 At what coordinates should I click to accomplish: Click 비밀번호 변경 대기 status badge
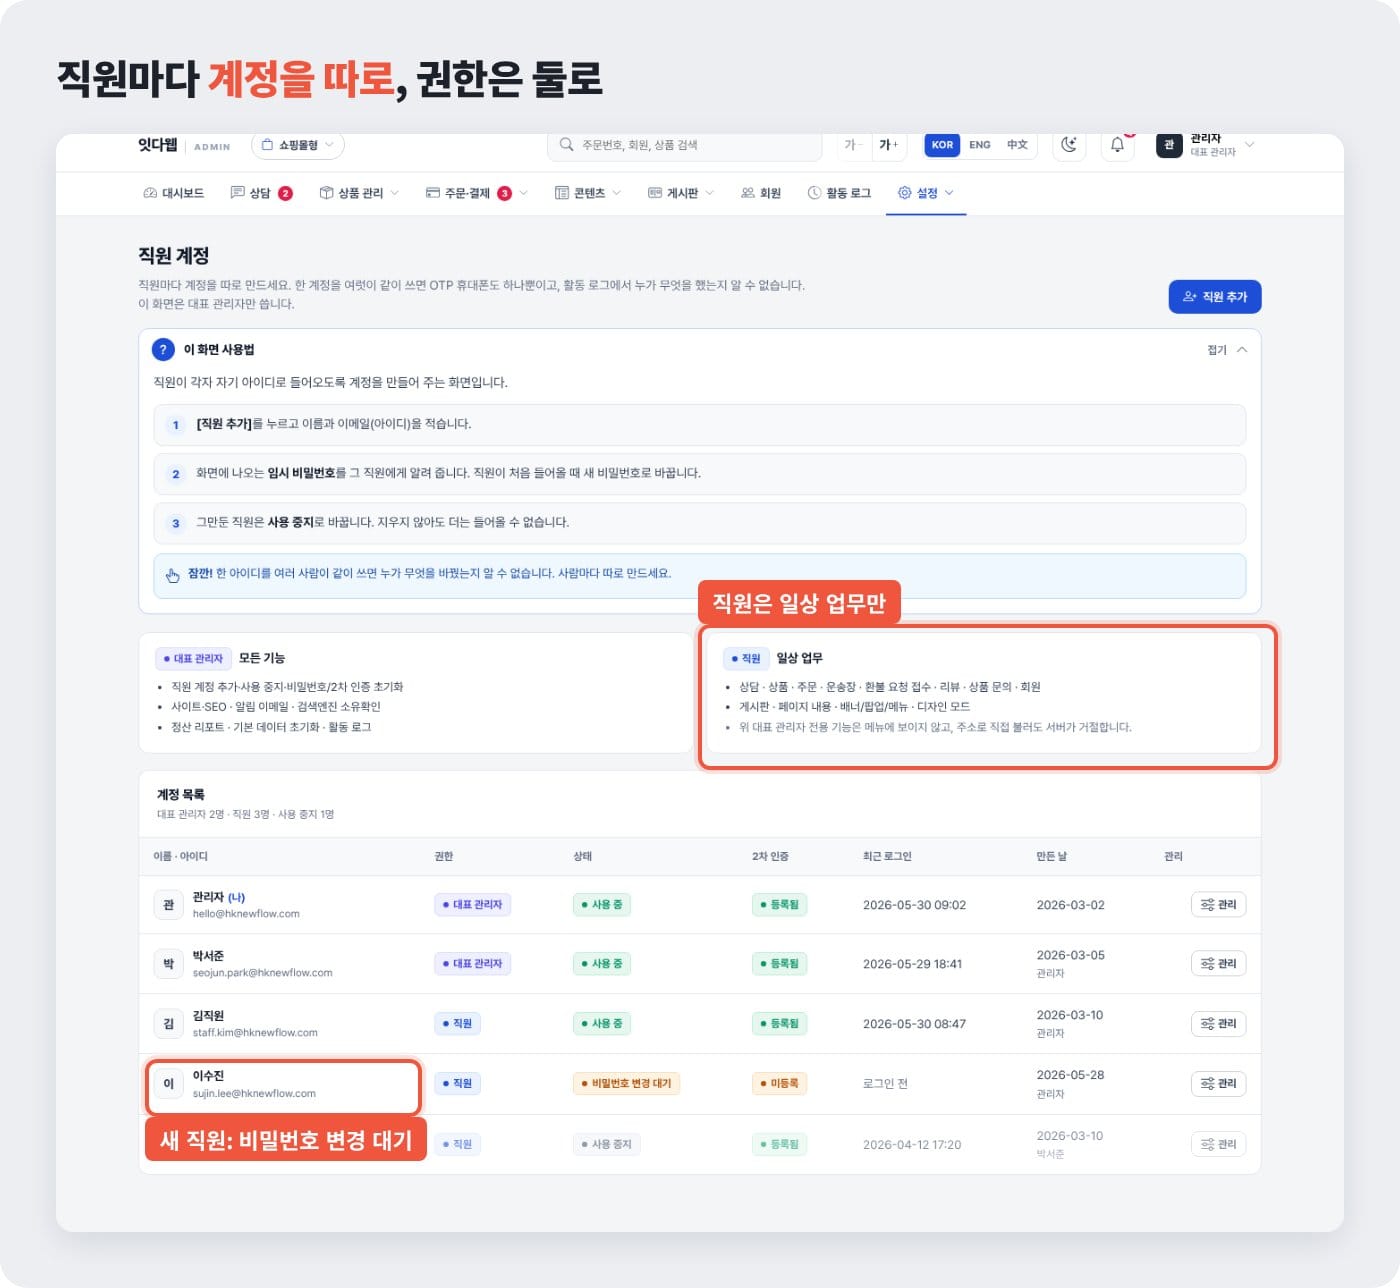click(x=626, y=1084)
